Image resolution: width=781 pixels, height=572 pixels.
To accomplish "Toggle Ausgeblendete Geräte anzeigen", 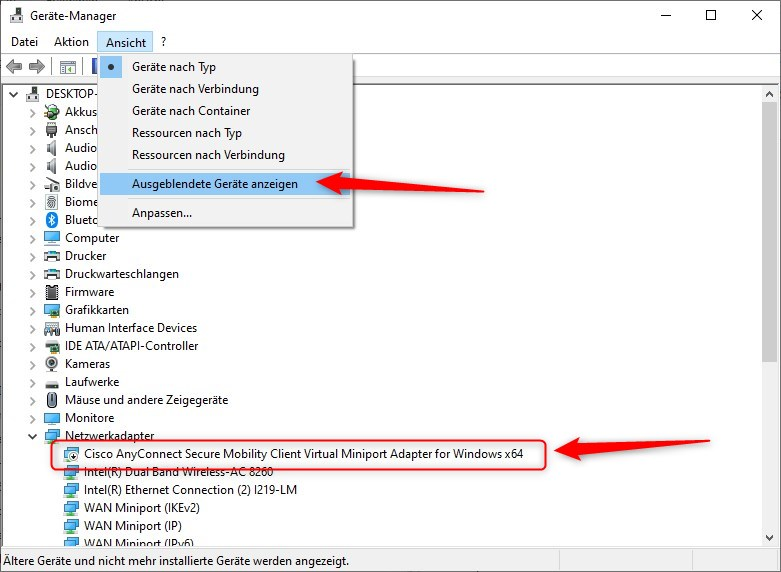I will pos(214,184).
